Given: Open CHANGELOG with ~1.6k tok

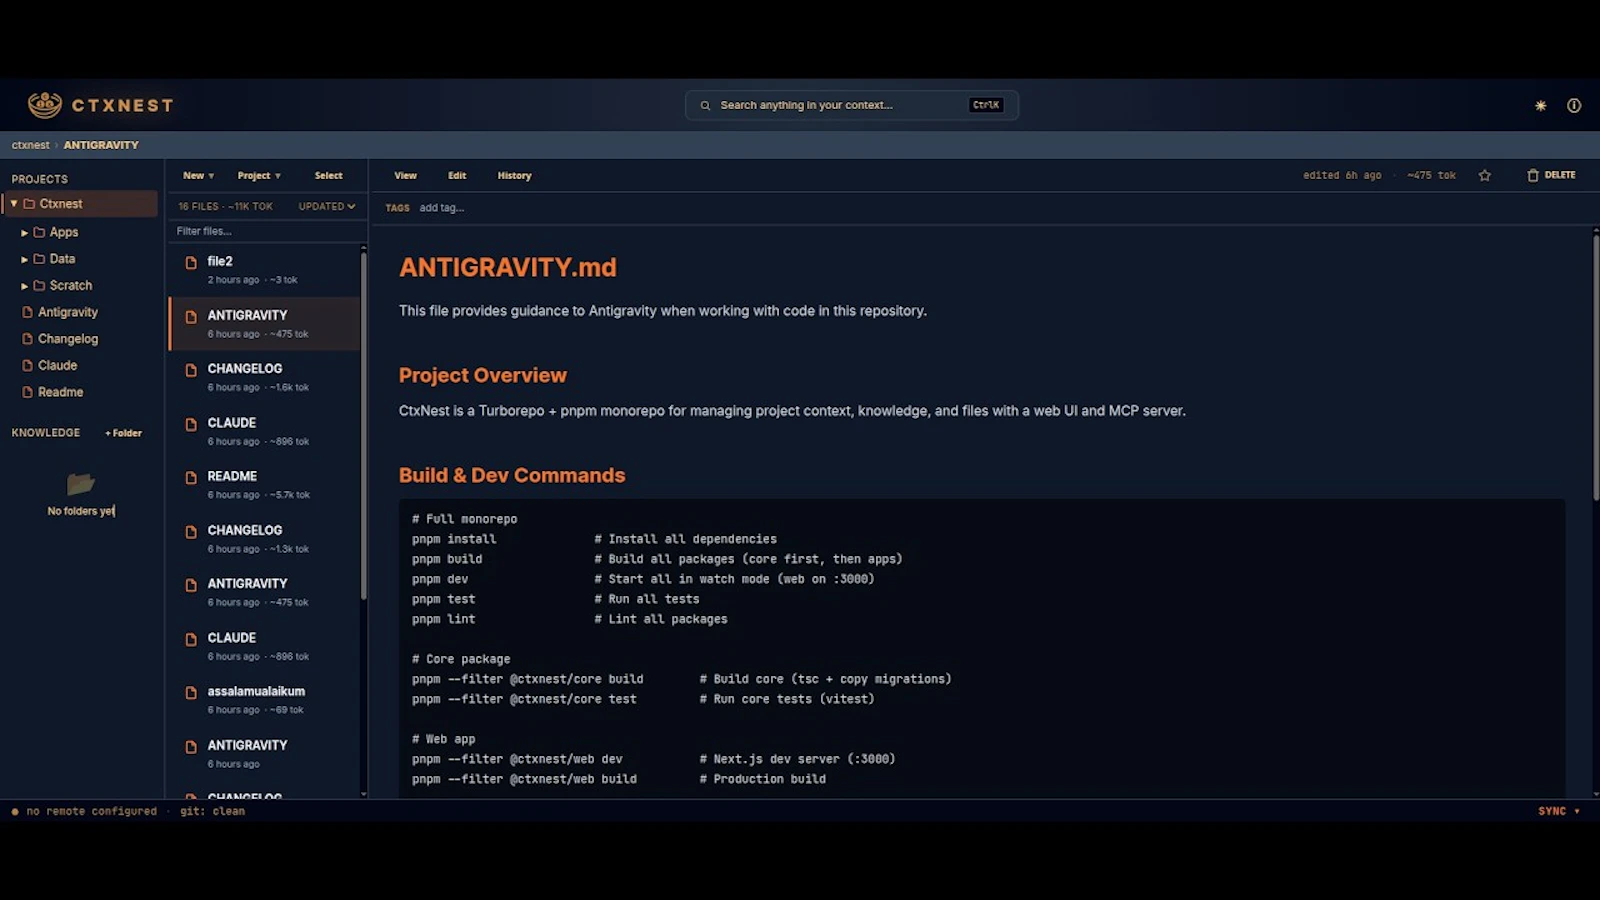Looking at the screenshot, I should (x=264, y=377).
